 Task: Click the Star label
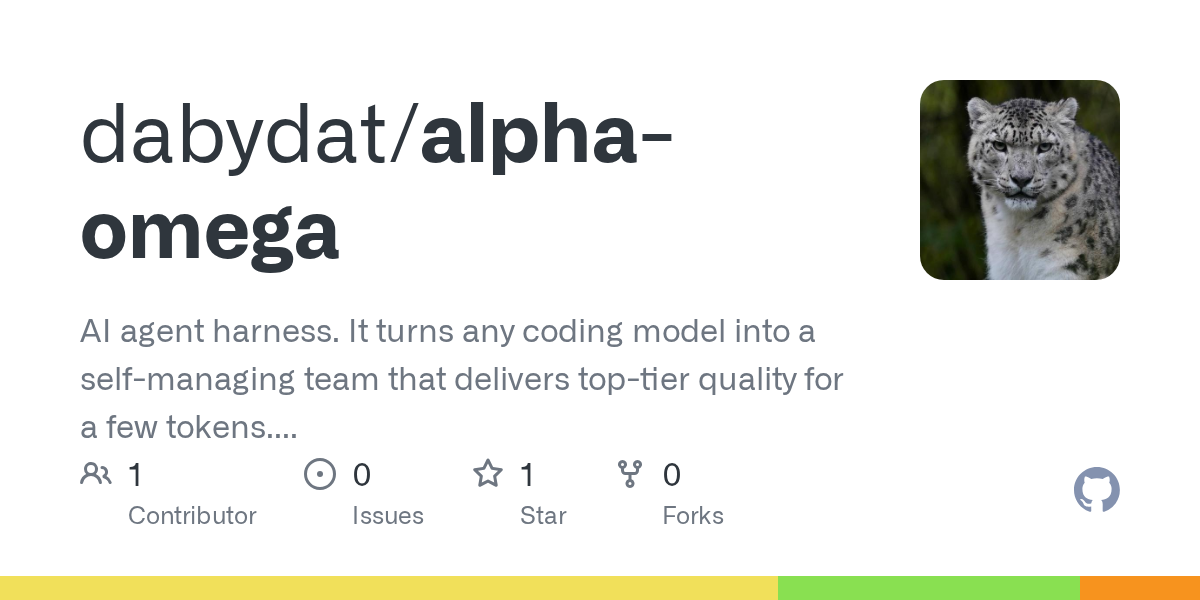tap(543, 516)
